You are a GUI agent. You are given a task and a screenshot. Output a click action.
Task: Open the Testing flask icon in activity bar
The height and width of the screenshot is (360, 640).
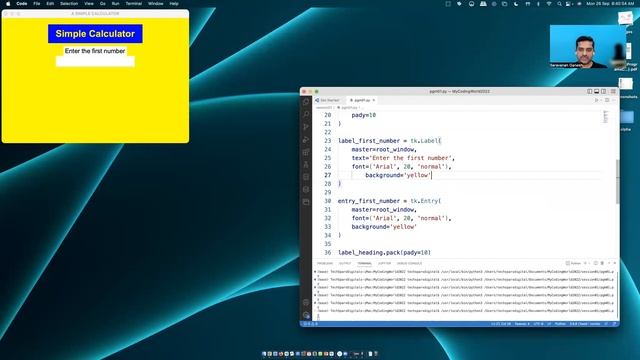306,164
